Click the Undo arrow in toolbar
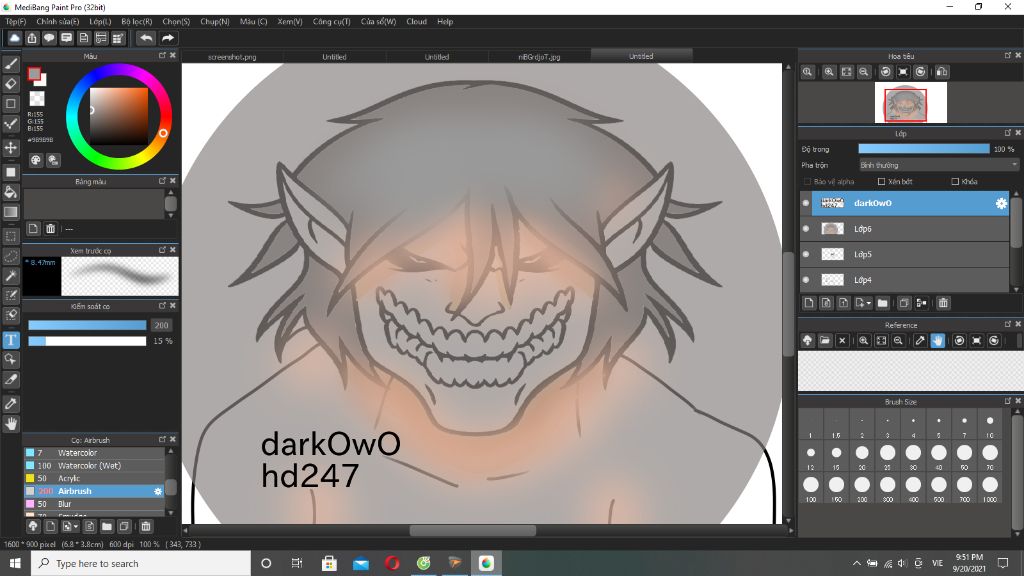This screenshot has width=1024, height=576. click(147, 39)
